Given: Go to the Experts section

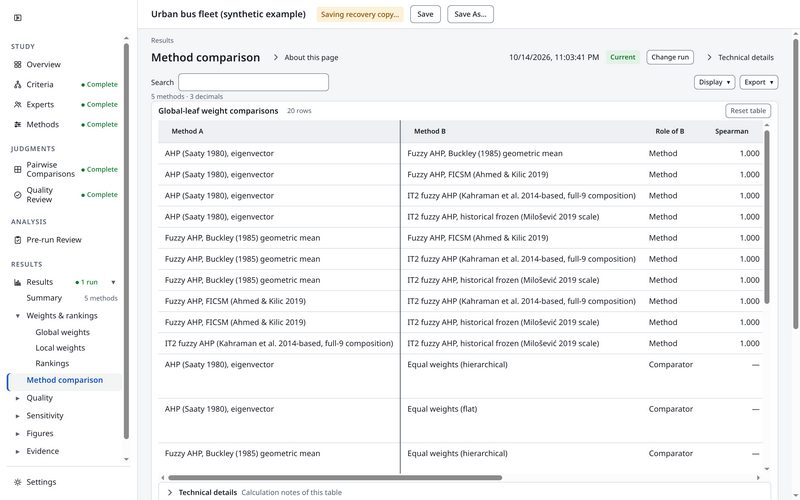Looking at the screenshot, I should coord(40,105).
